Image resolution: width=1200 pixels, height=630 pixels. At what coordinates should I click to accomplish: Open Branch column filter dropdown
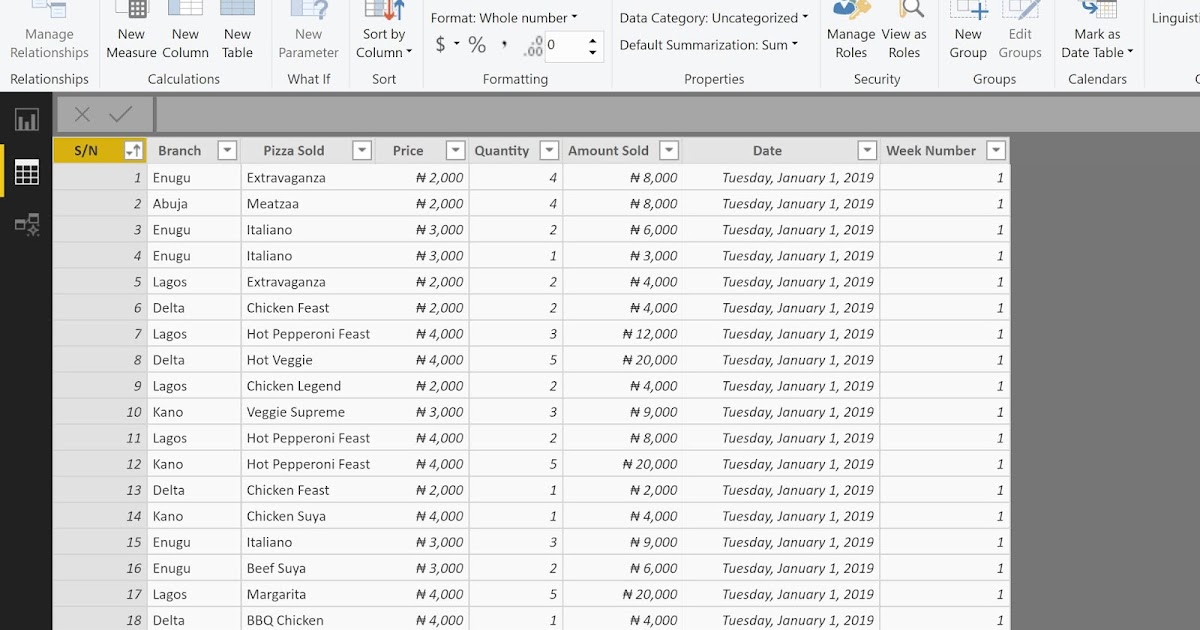227,151
